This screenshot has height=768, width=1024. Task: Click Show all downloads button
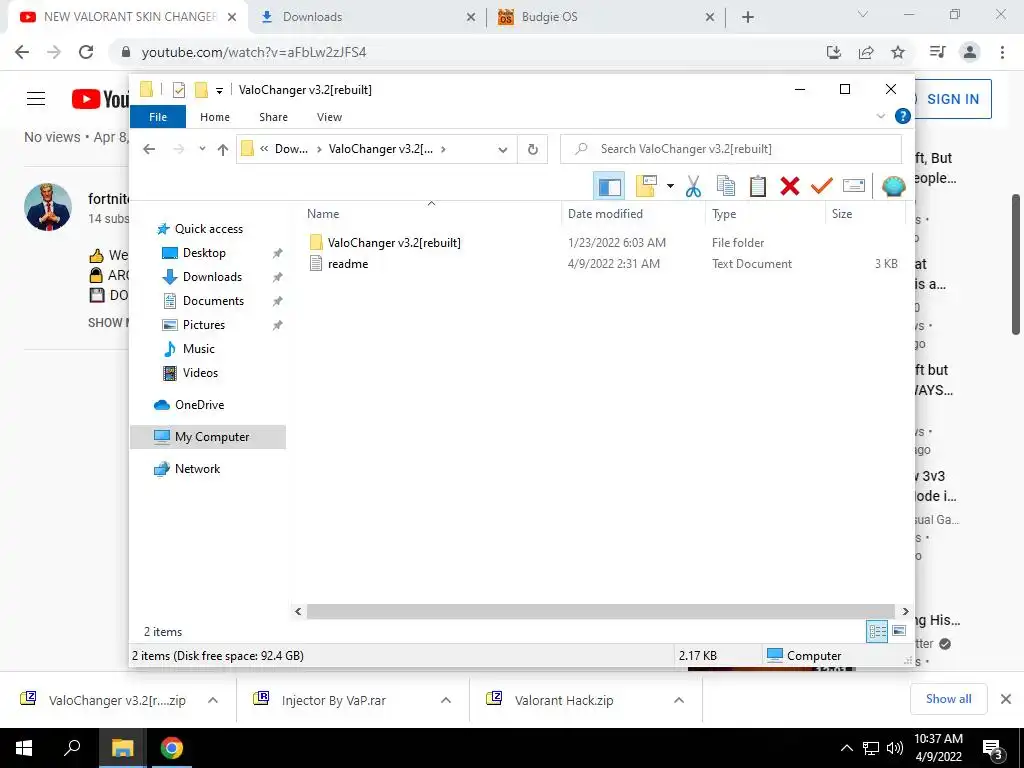[948, 699]
